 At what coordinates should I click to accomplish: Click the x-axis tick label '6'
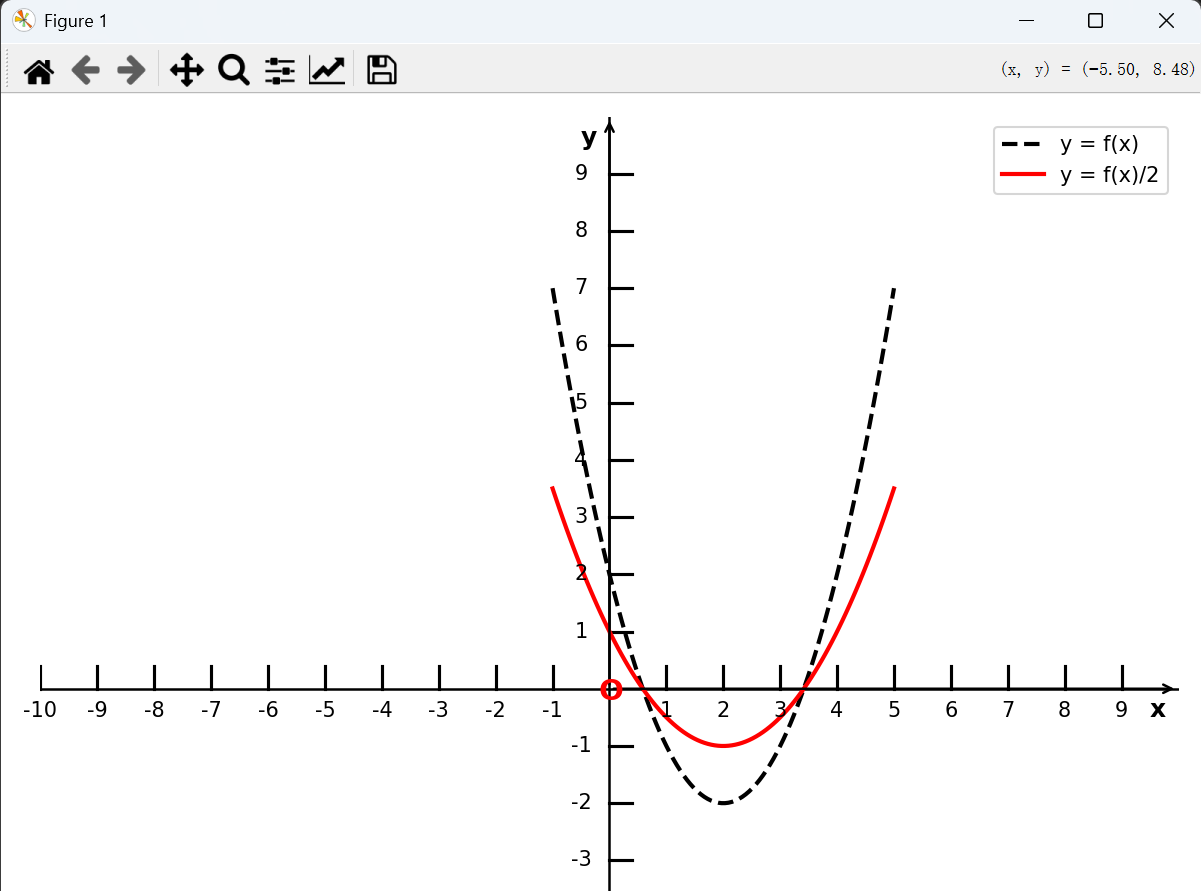click(x=951, y=710)
